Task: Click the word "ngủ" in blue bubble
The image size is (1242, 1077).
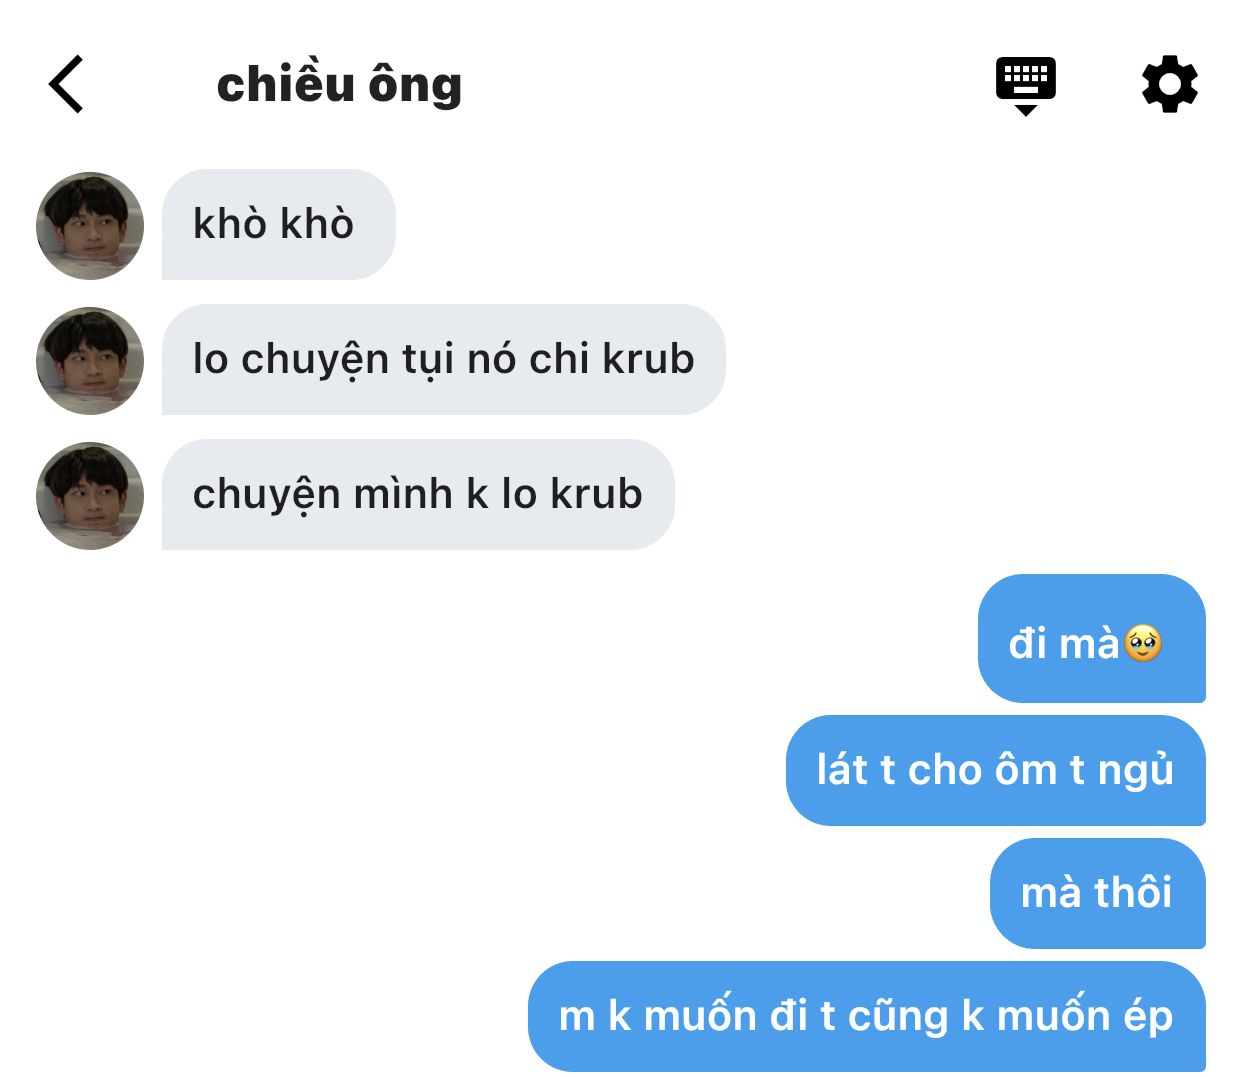Action: click(1136, 770)
